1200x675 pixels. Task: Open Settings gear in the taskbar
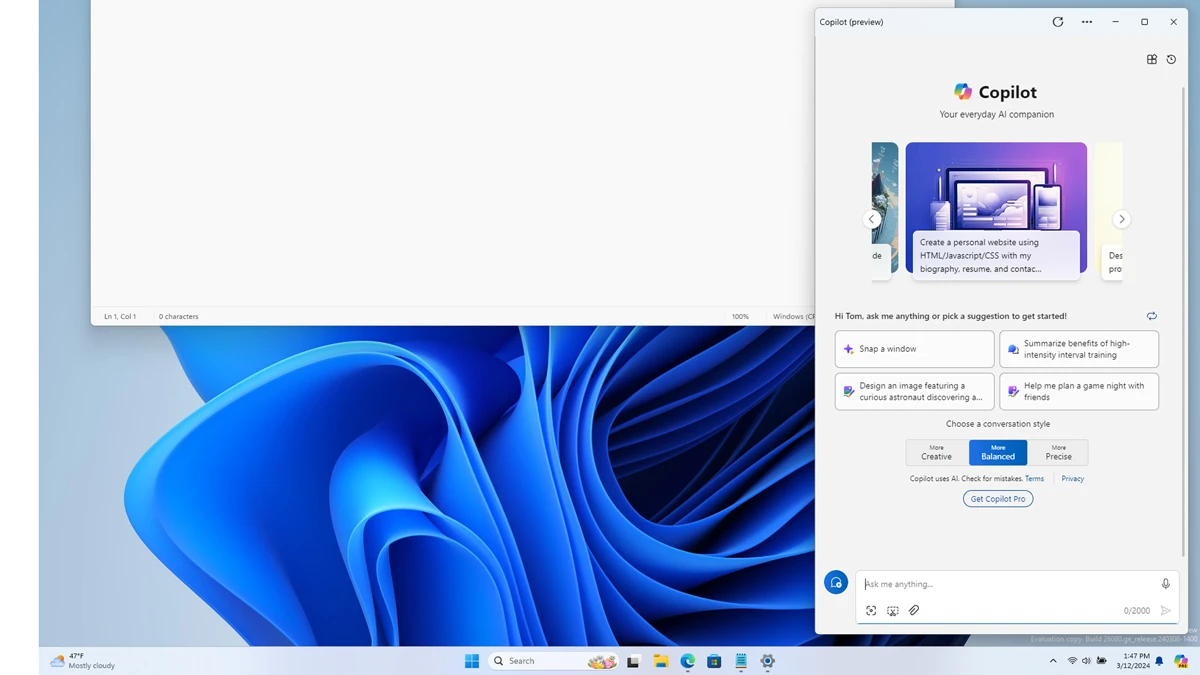click(x=768, y=661)
